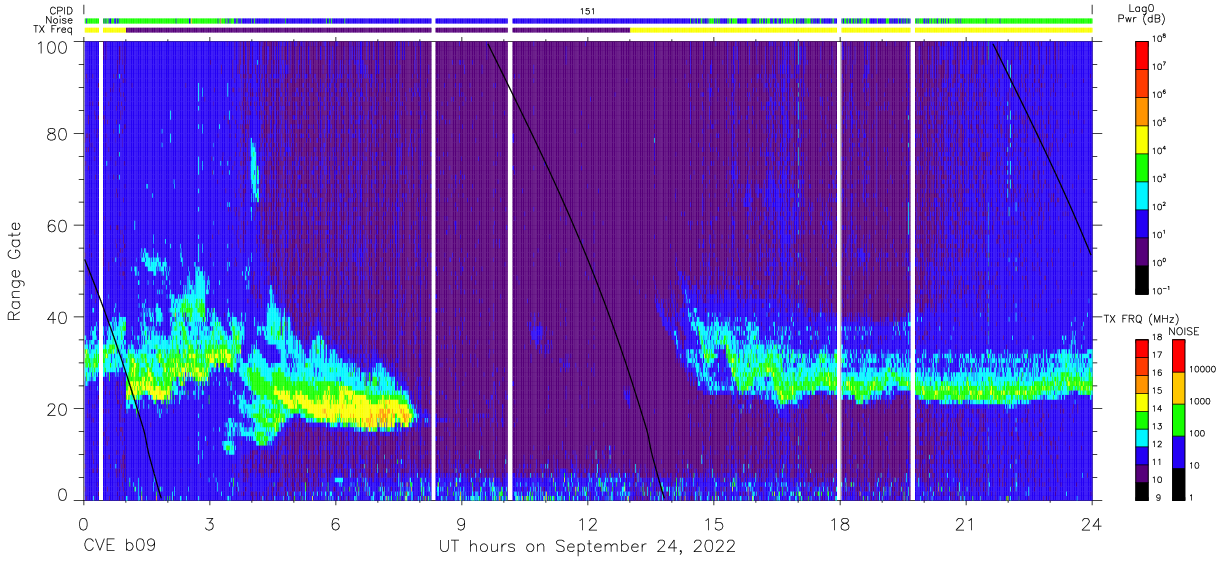
Task: Pick the black segment of the NOISE colorbar
Action: (x=1180, y=483)
